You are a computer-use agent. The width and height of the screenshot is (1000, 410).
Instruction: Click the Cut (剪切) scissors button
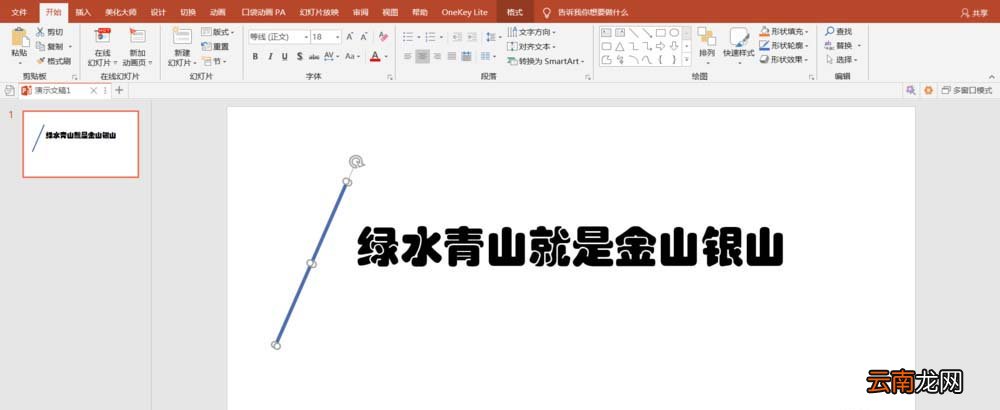(50, 32)
